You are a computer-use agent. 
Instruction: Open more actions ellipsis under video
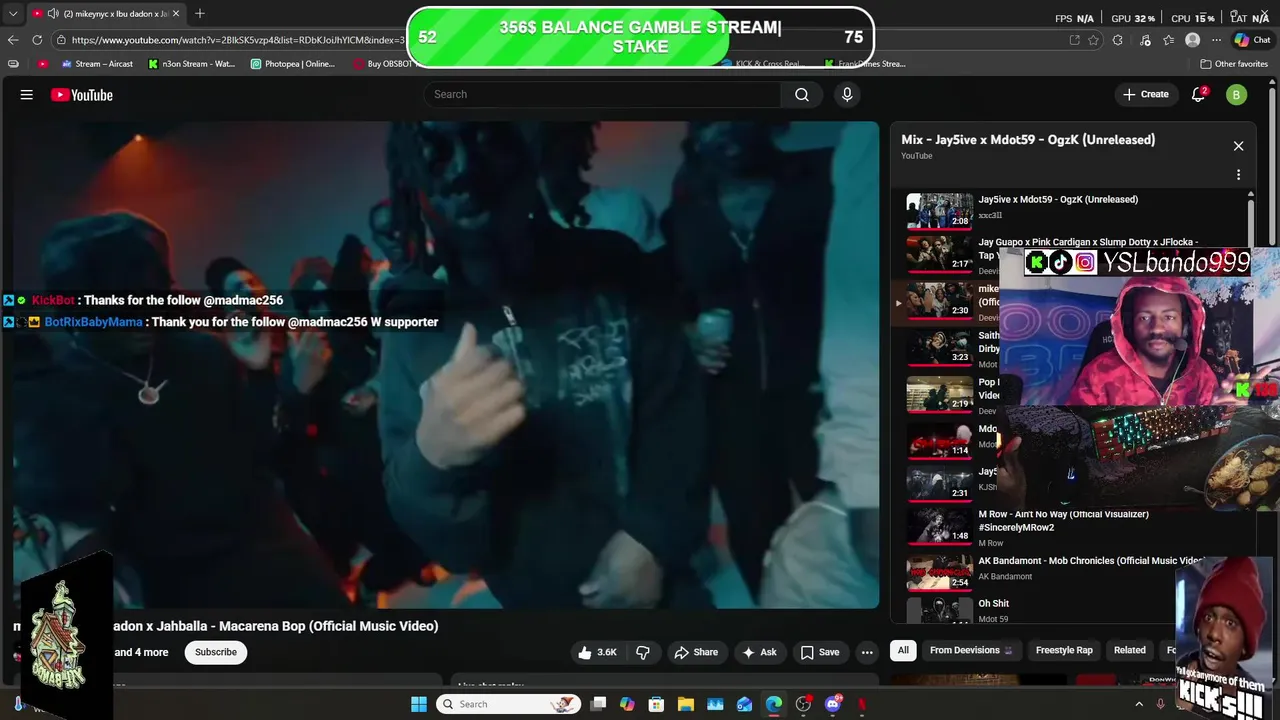point(867,652)
